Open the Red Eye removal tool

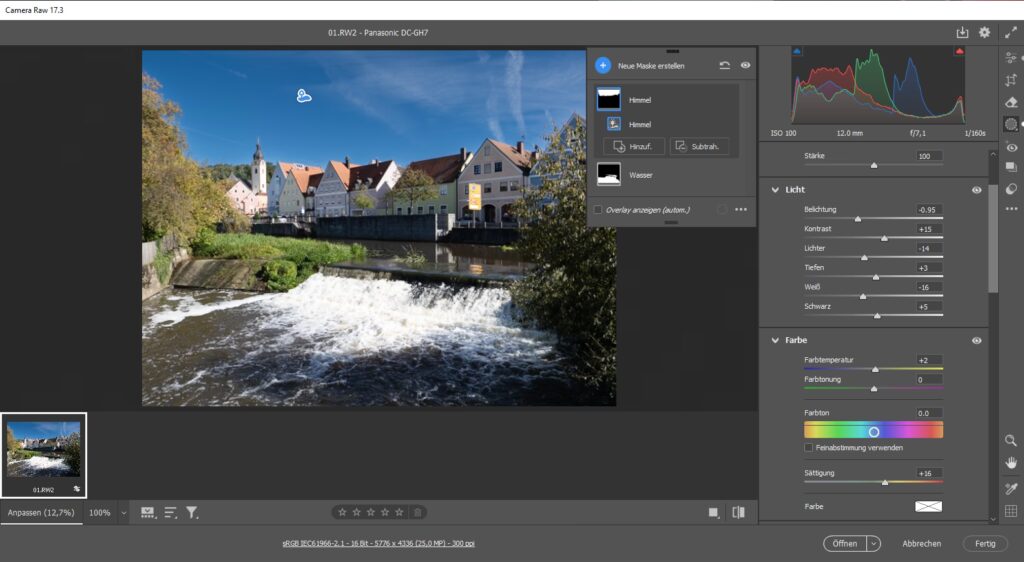pyautogui.click(x=1011, y=146)
